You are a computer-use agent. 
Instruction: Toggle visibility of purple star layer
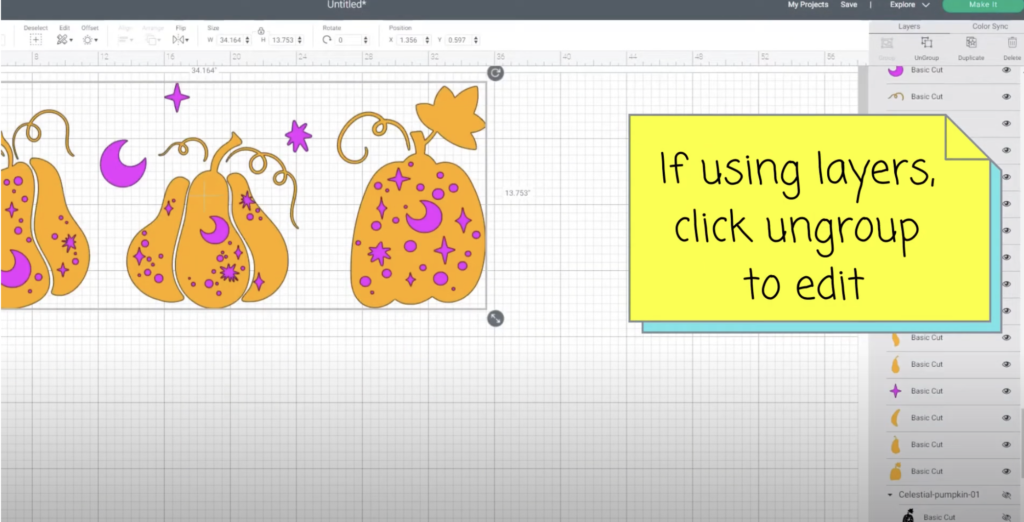(1006, 391)
